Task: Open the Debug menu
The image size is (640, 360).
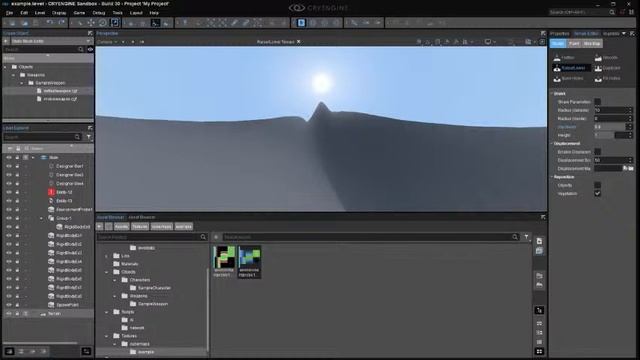Action: (99, 13)
